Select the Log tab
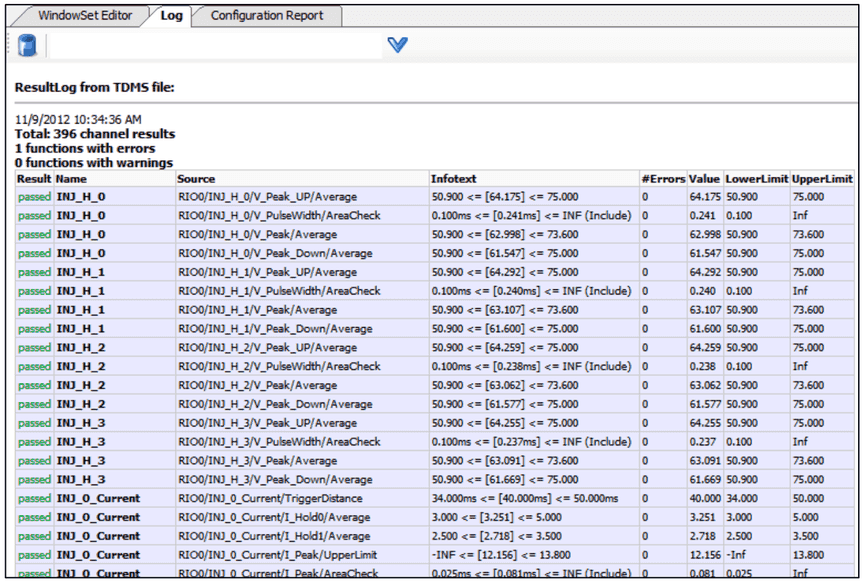This screenshot has height=582, width=864. click(171, 15)
